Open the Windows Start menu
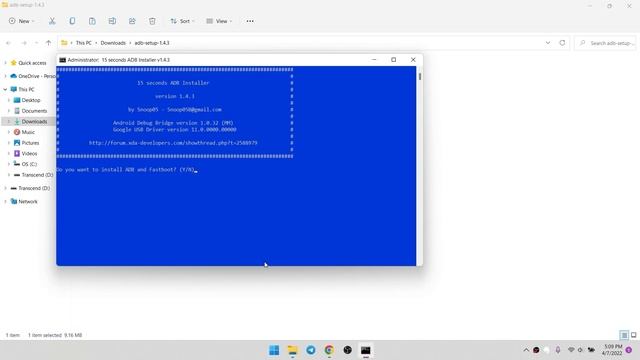The height and width of the screenshot is (360, 640). (274, 350)
